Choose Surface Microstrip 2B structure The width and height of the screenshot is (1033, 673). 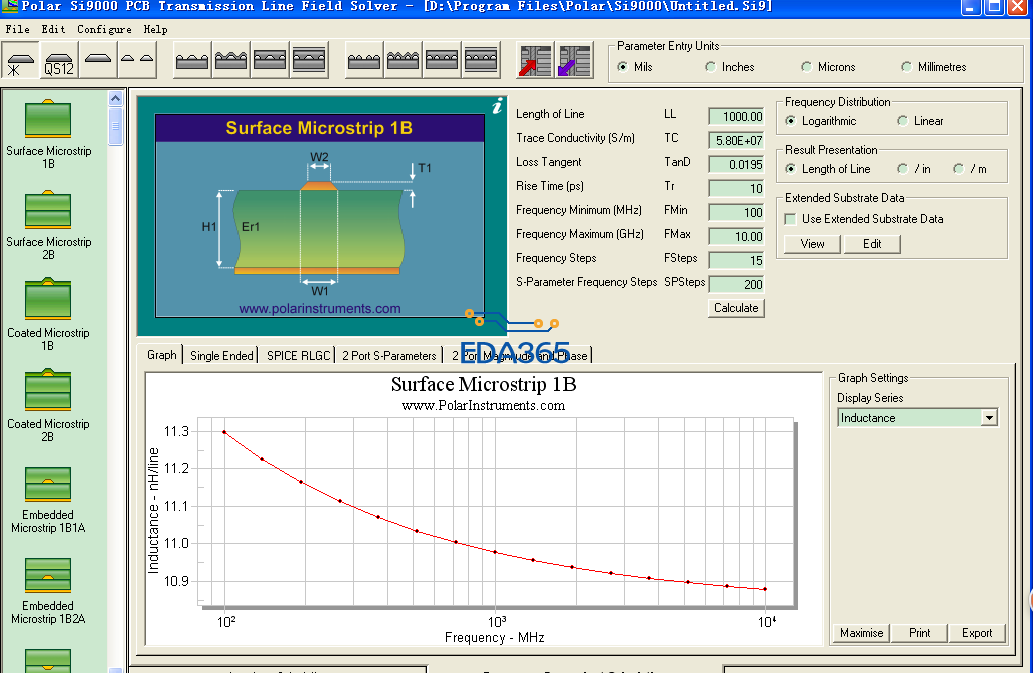(x=48, y=225)
